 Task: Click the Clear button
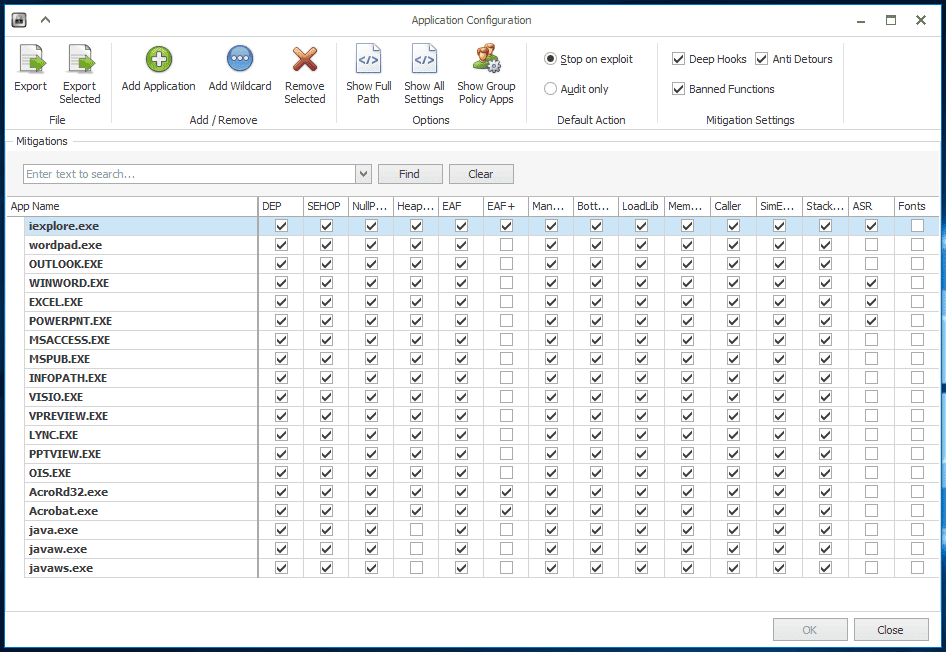[x=481, y=174]
